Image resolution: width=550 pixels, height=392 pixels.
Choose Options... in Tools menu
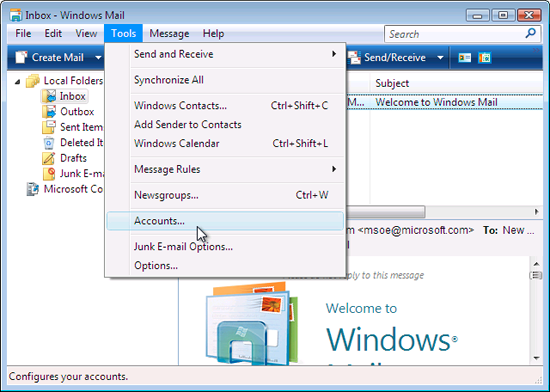[x=225, y=265]
